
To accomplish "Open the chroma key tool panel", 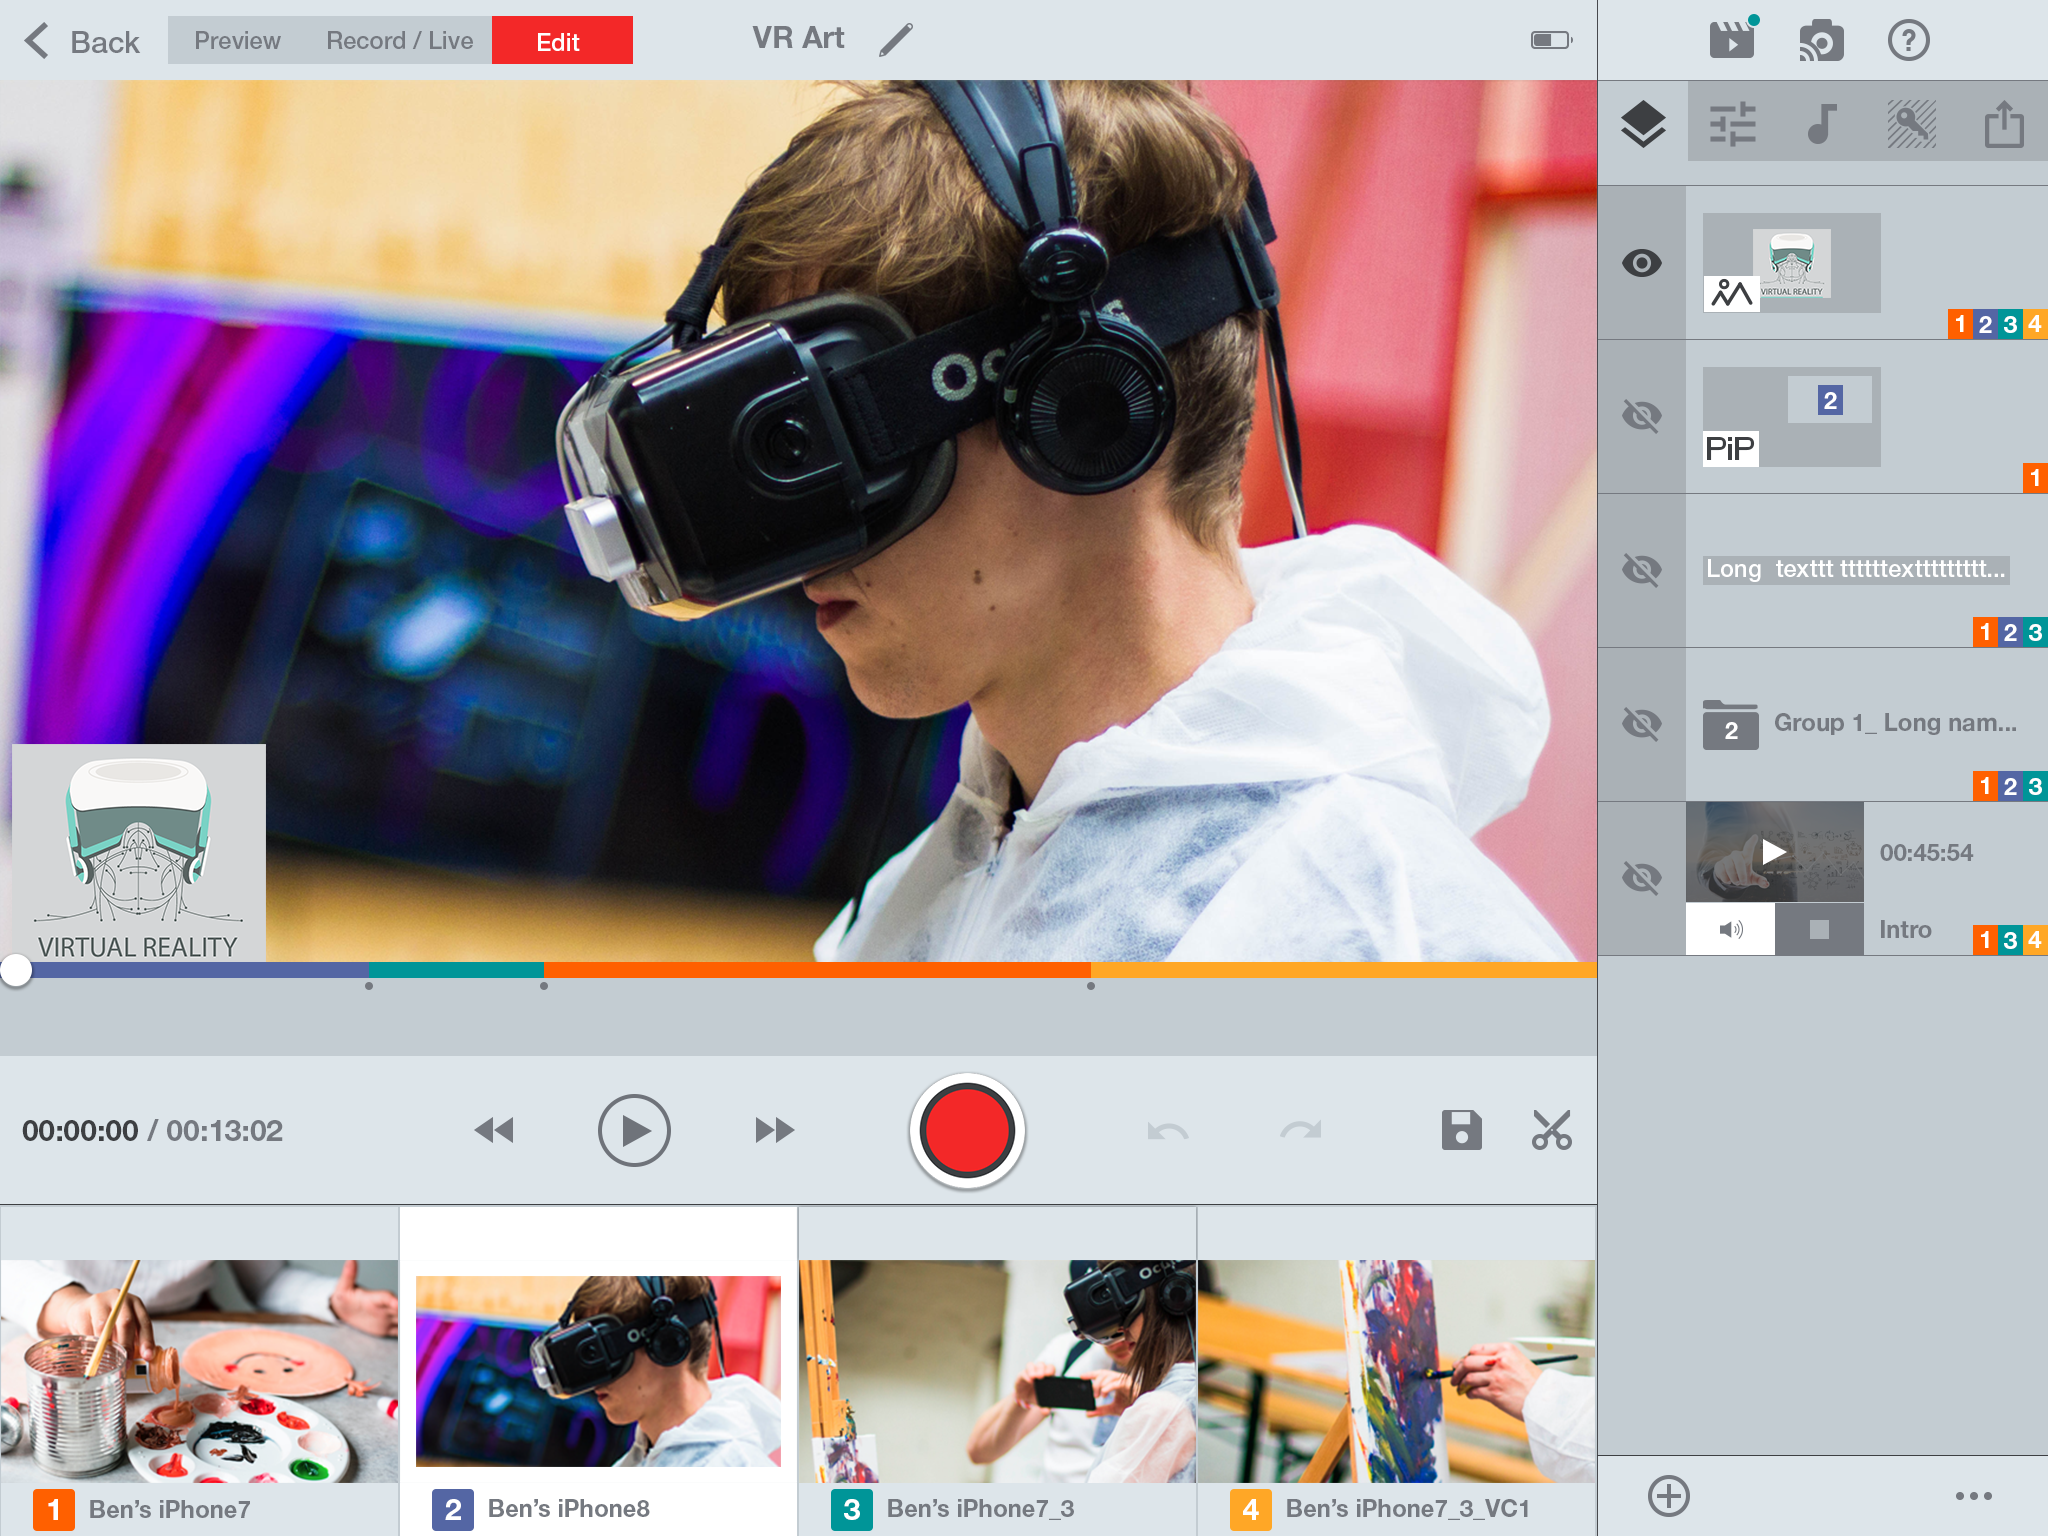I will 1911,124.
